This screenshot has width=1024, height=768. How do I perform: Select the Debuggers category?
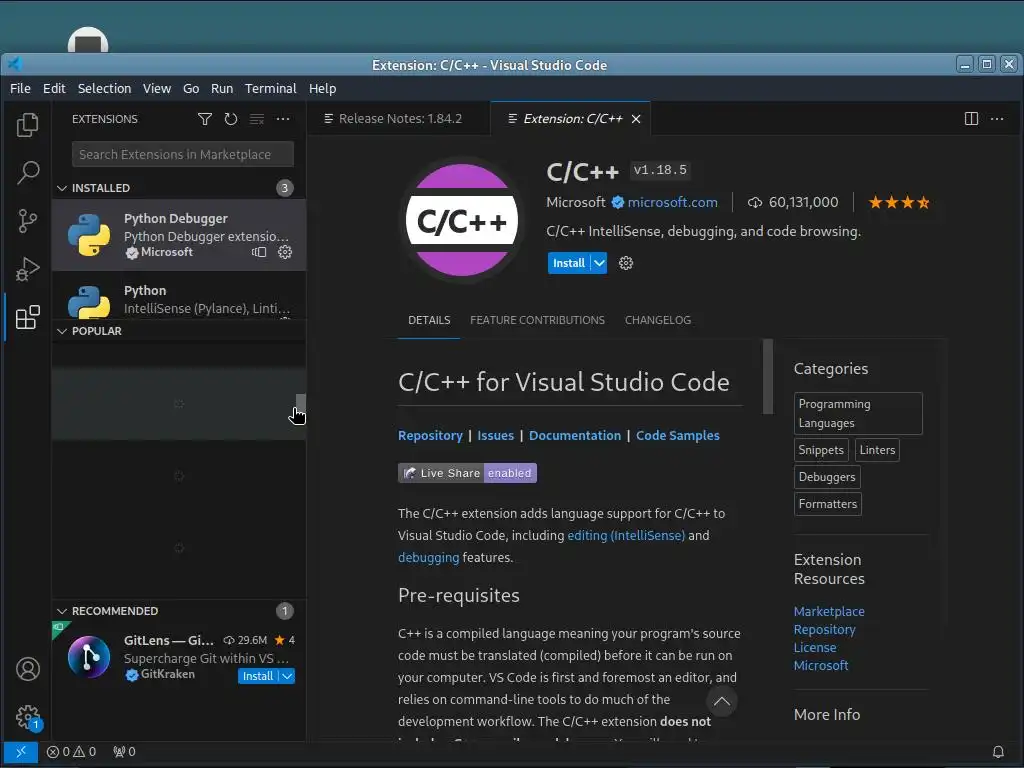click(x=827, y=477)
